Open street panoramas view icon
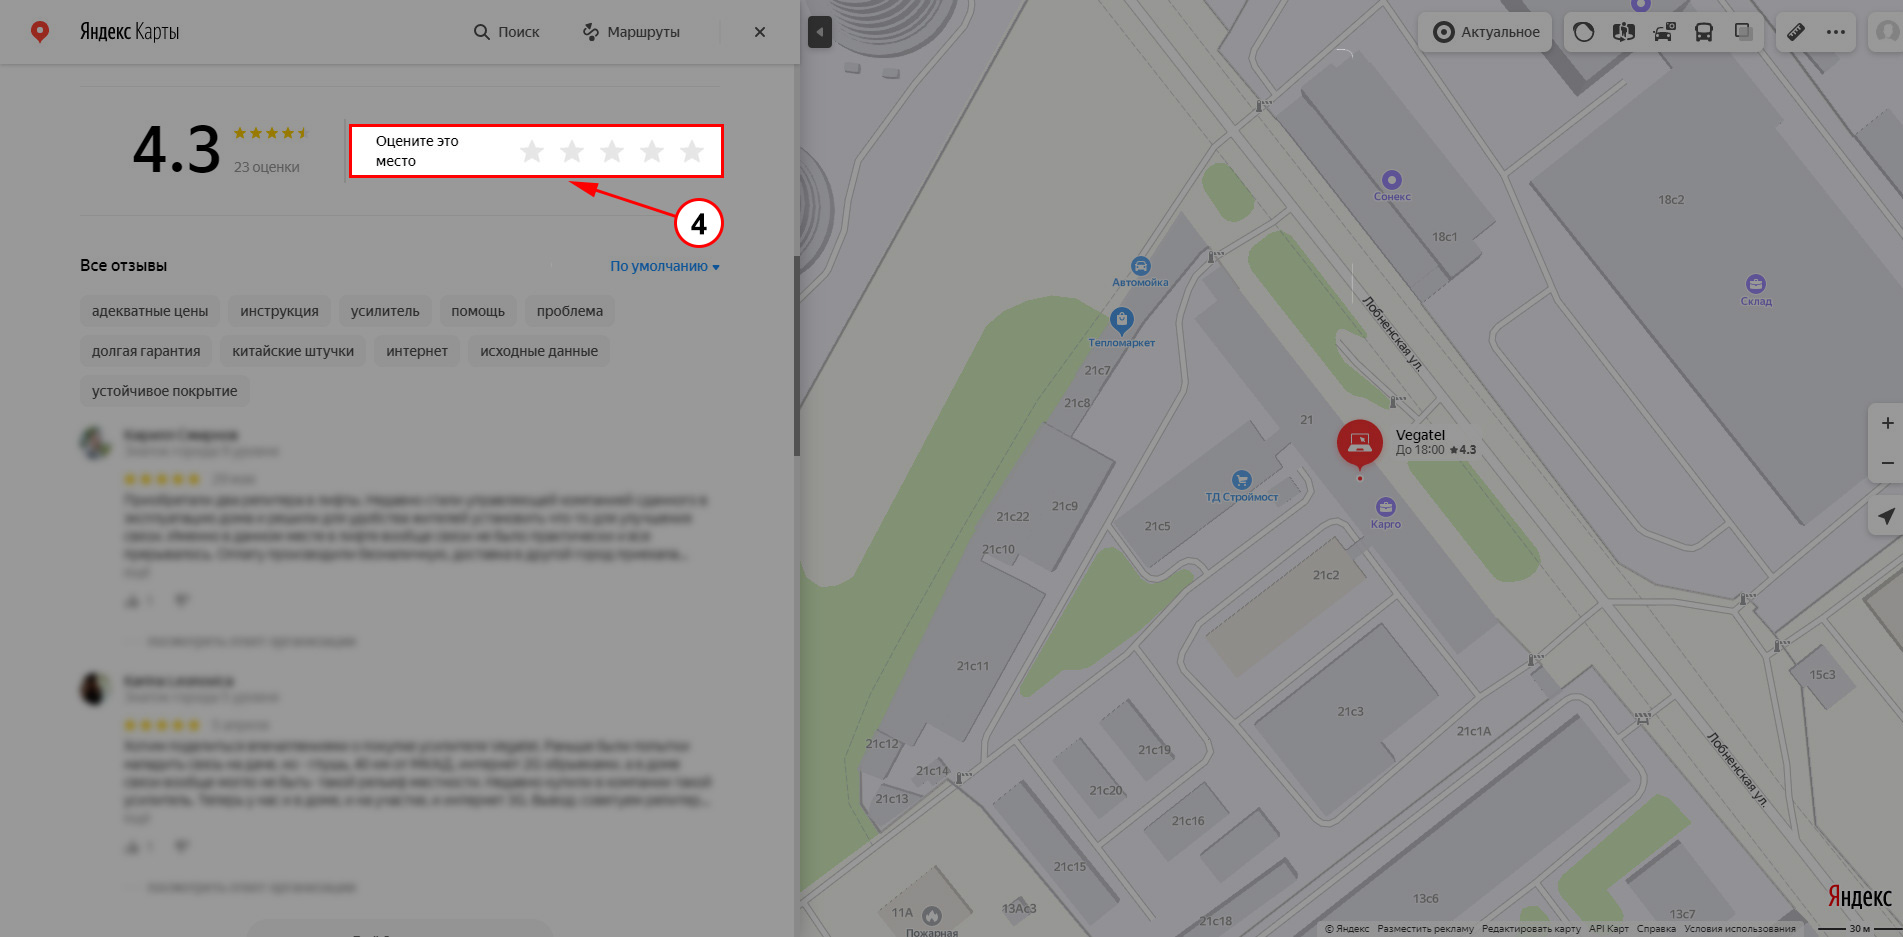1903x937 pixels. (1624, 32)
